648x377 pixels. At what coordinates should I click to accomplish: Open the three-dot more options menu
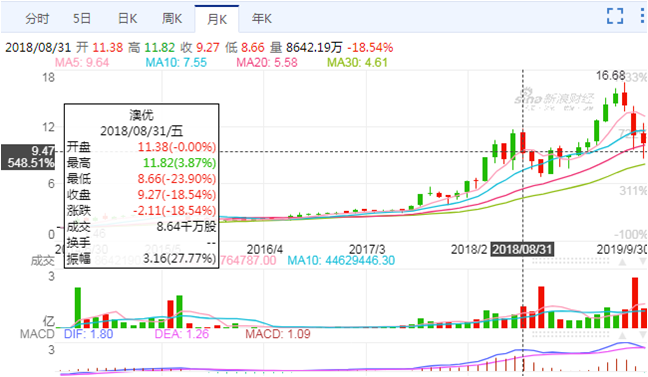point(642,16)
